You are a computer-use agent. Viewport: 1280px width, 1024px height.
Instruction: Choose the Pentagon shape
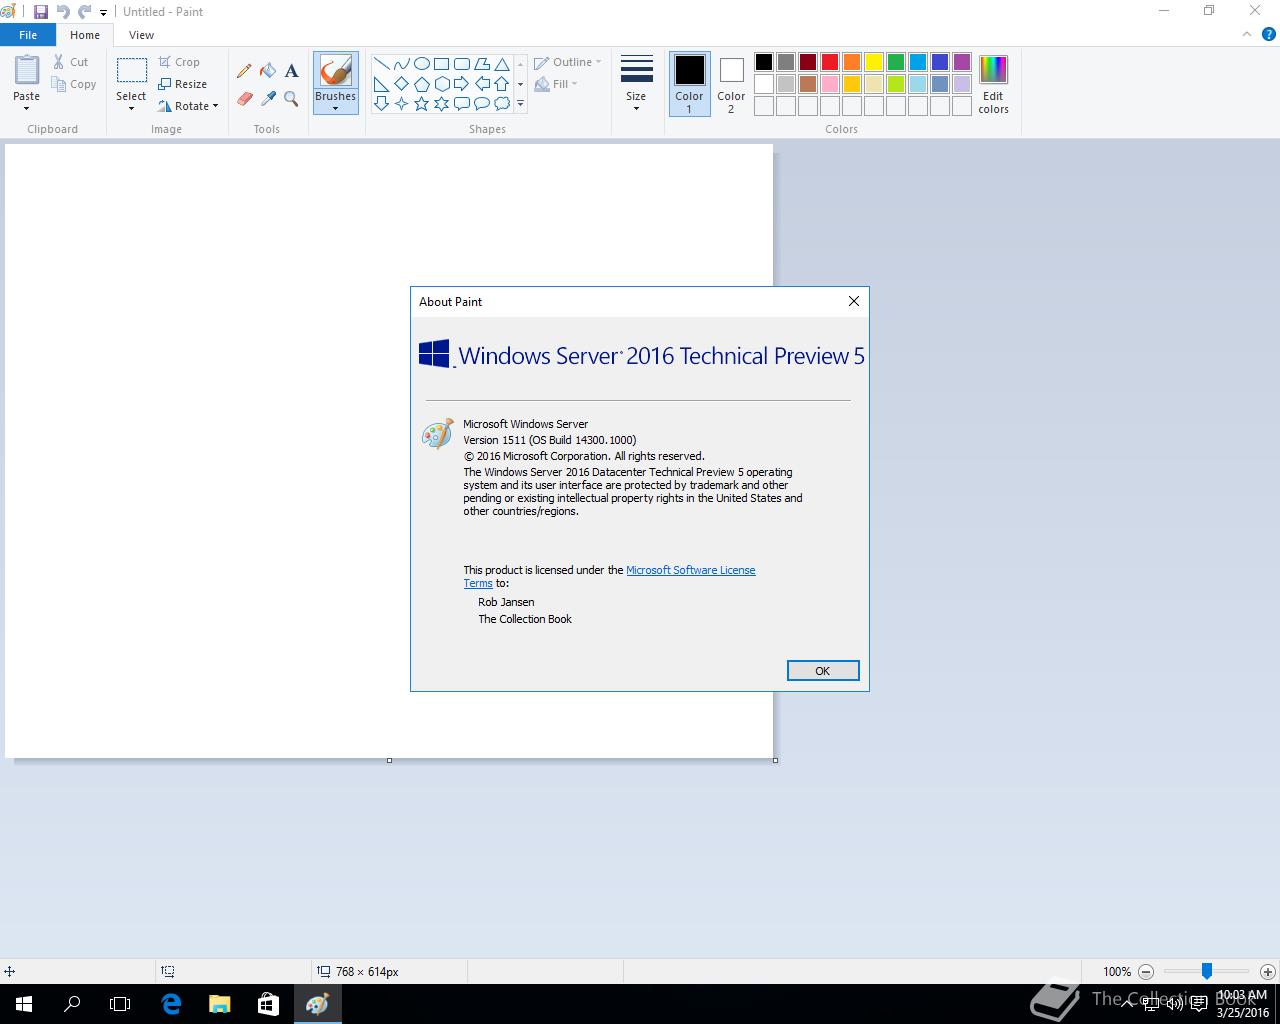[421, 83]
